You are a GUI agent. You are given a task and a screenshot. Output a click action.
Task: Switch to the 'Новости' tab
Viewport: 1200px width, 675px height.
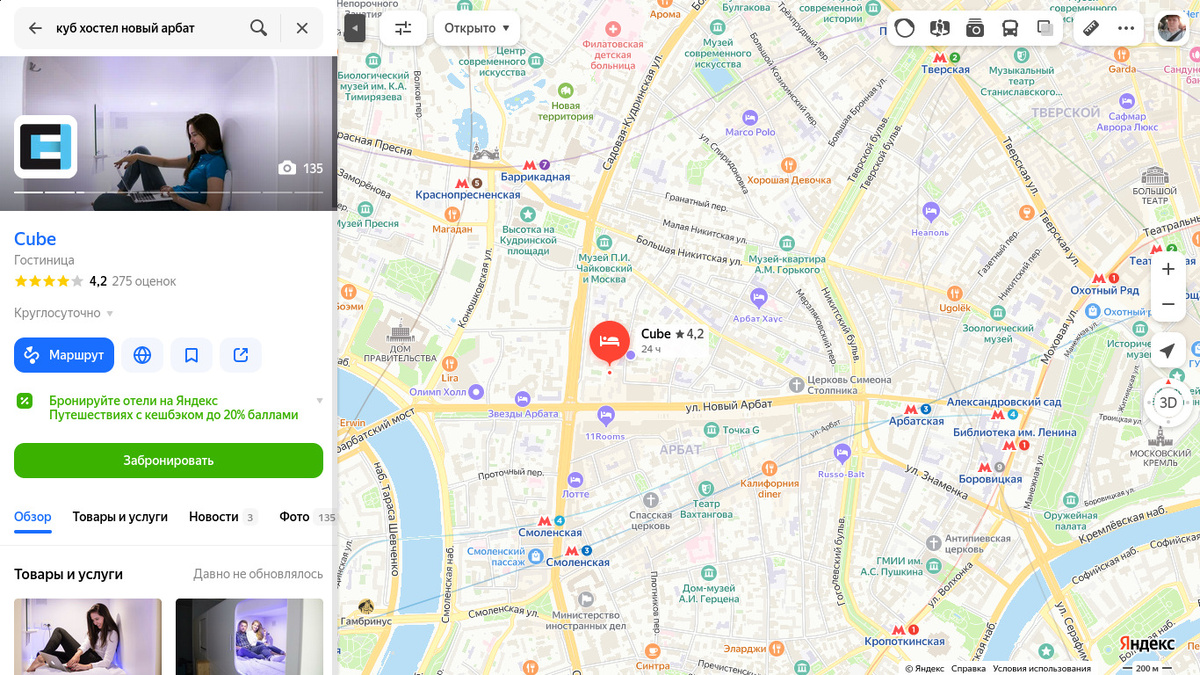222,517
